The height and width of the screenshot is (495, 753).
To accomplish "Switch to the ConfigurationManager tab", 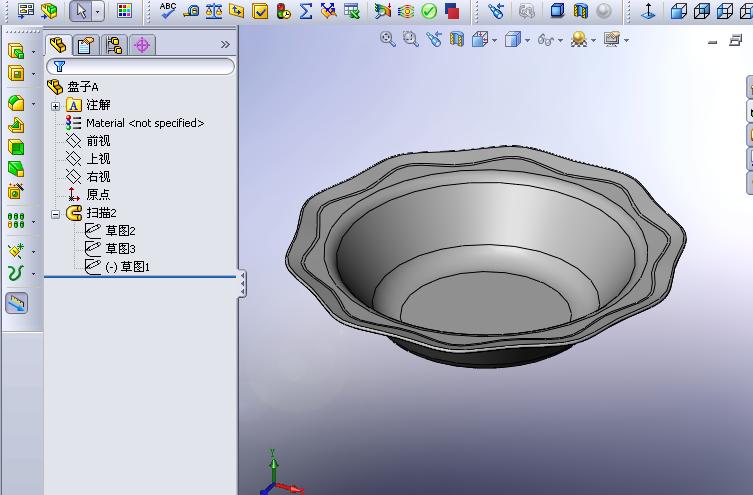I will 114,46.
